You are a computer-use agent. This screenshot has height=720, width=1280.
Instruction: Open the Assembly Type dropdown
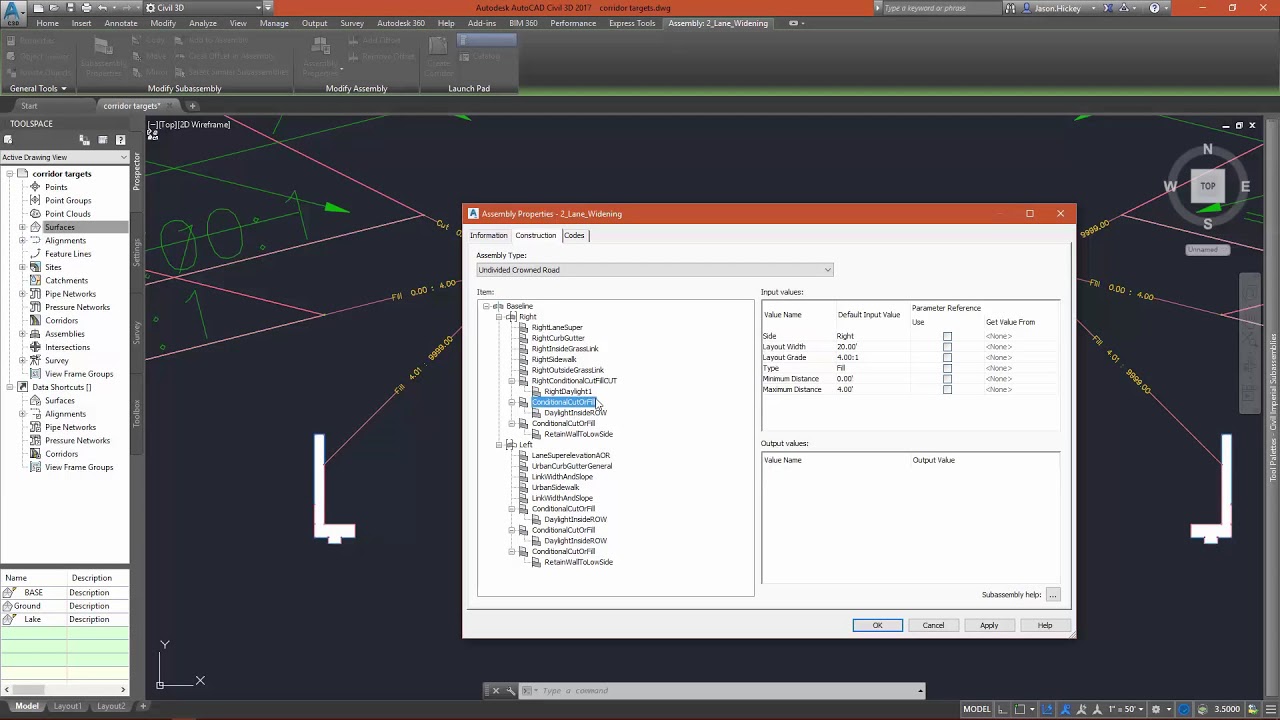(x=826, y=270)
